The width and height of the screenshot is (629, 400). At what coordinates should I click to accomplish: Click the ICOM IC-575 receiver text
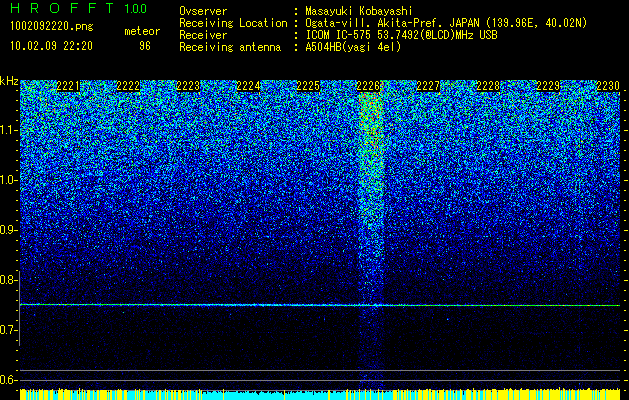point(401,35)
